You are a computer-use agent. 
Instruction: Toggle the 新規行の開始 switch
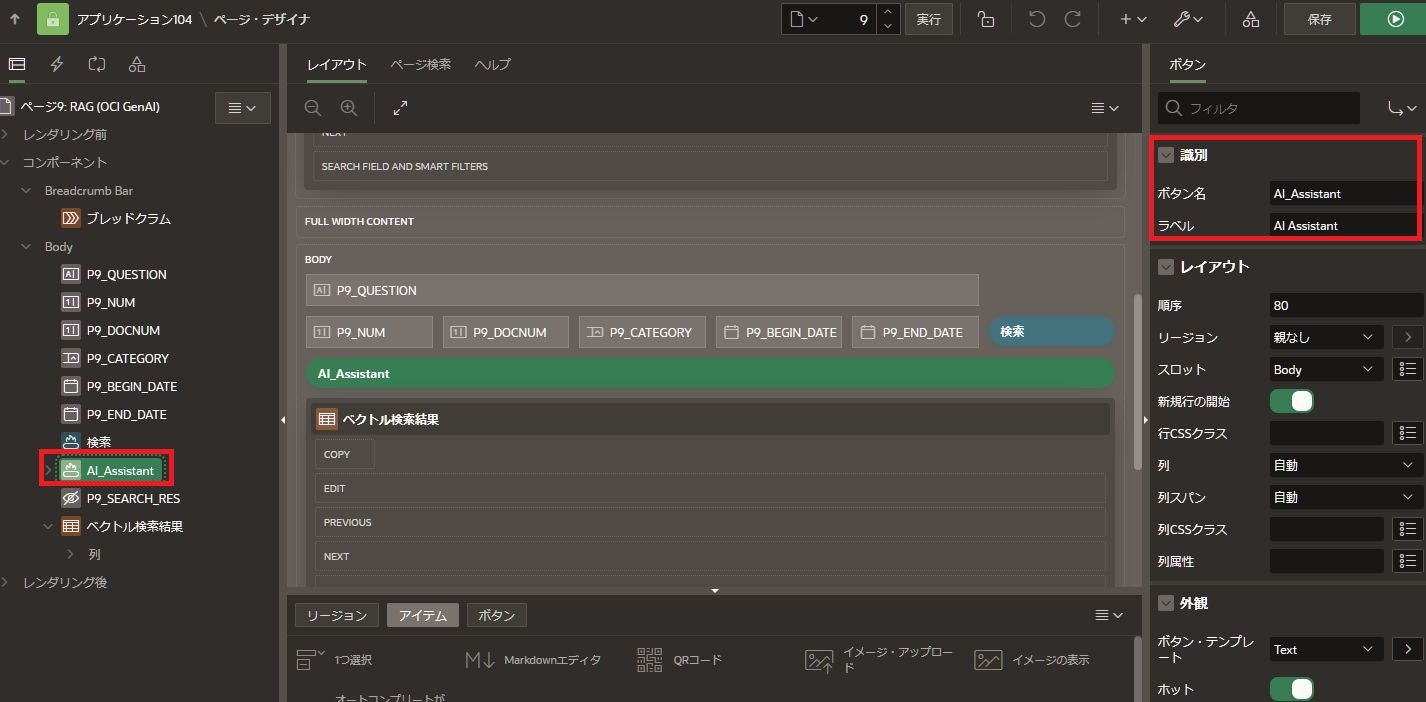1292,401
